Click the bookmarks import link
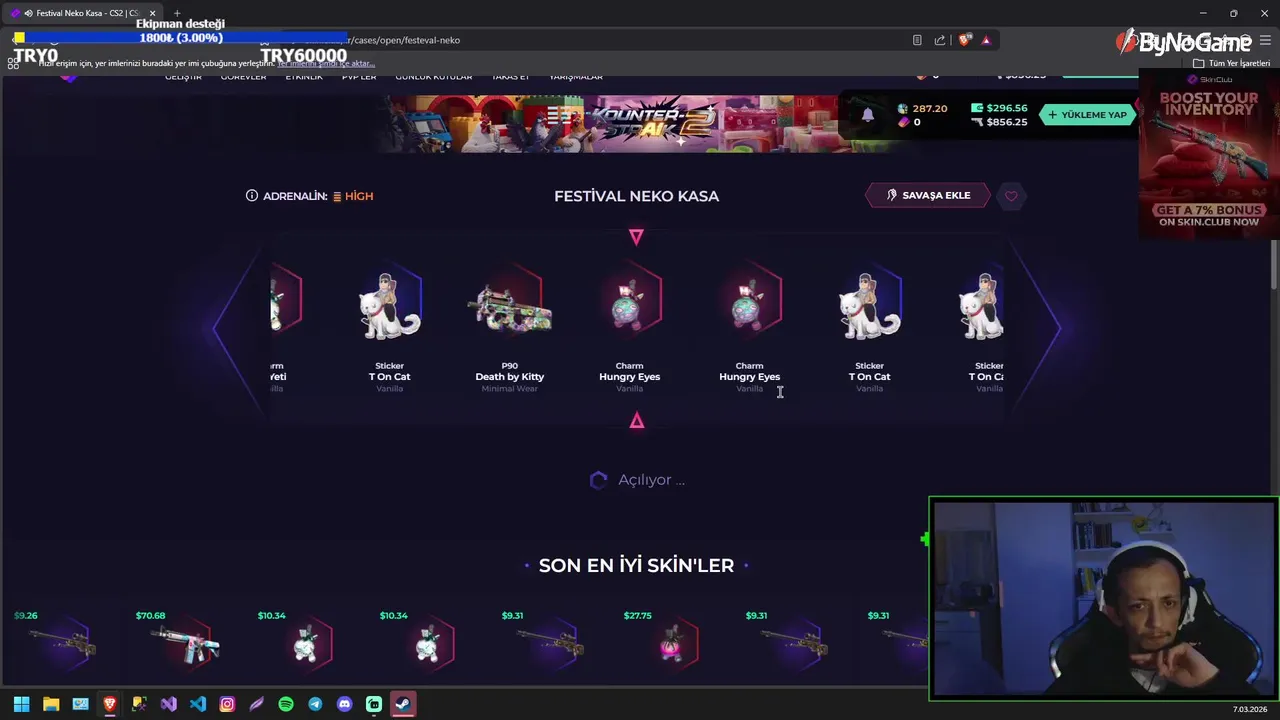1280x720 pixels. pyautogui.click(x=326, y=64)
